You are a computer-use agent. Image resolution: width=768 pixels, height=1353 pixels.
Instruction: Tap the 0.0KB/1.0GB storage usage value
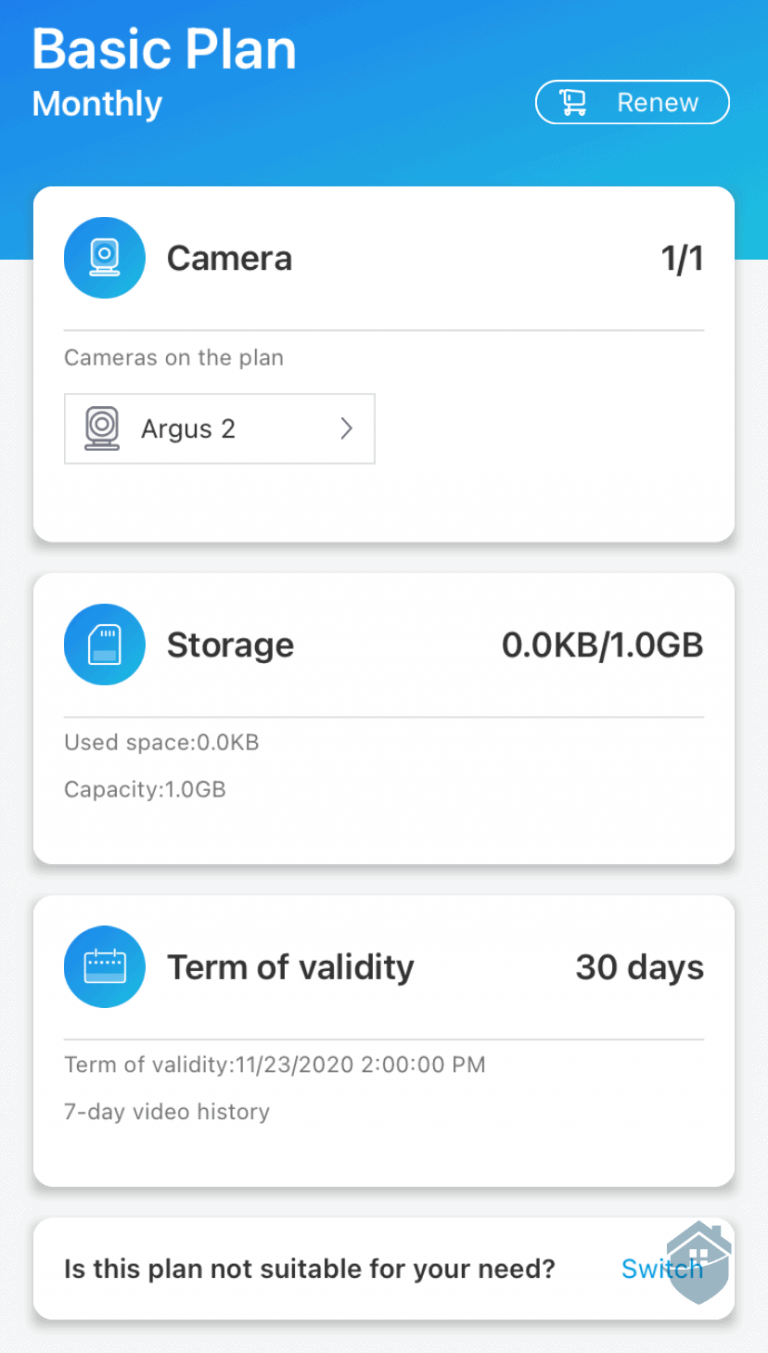coord(602,645)
